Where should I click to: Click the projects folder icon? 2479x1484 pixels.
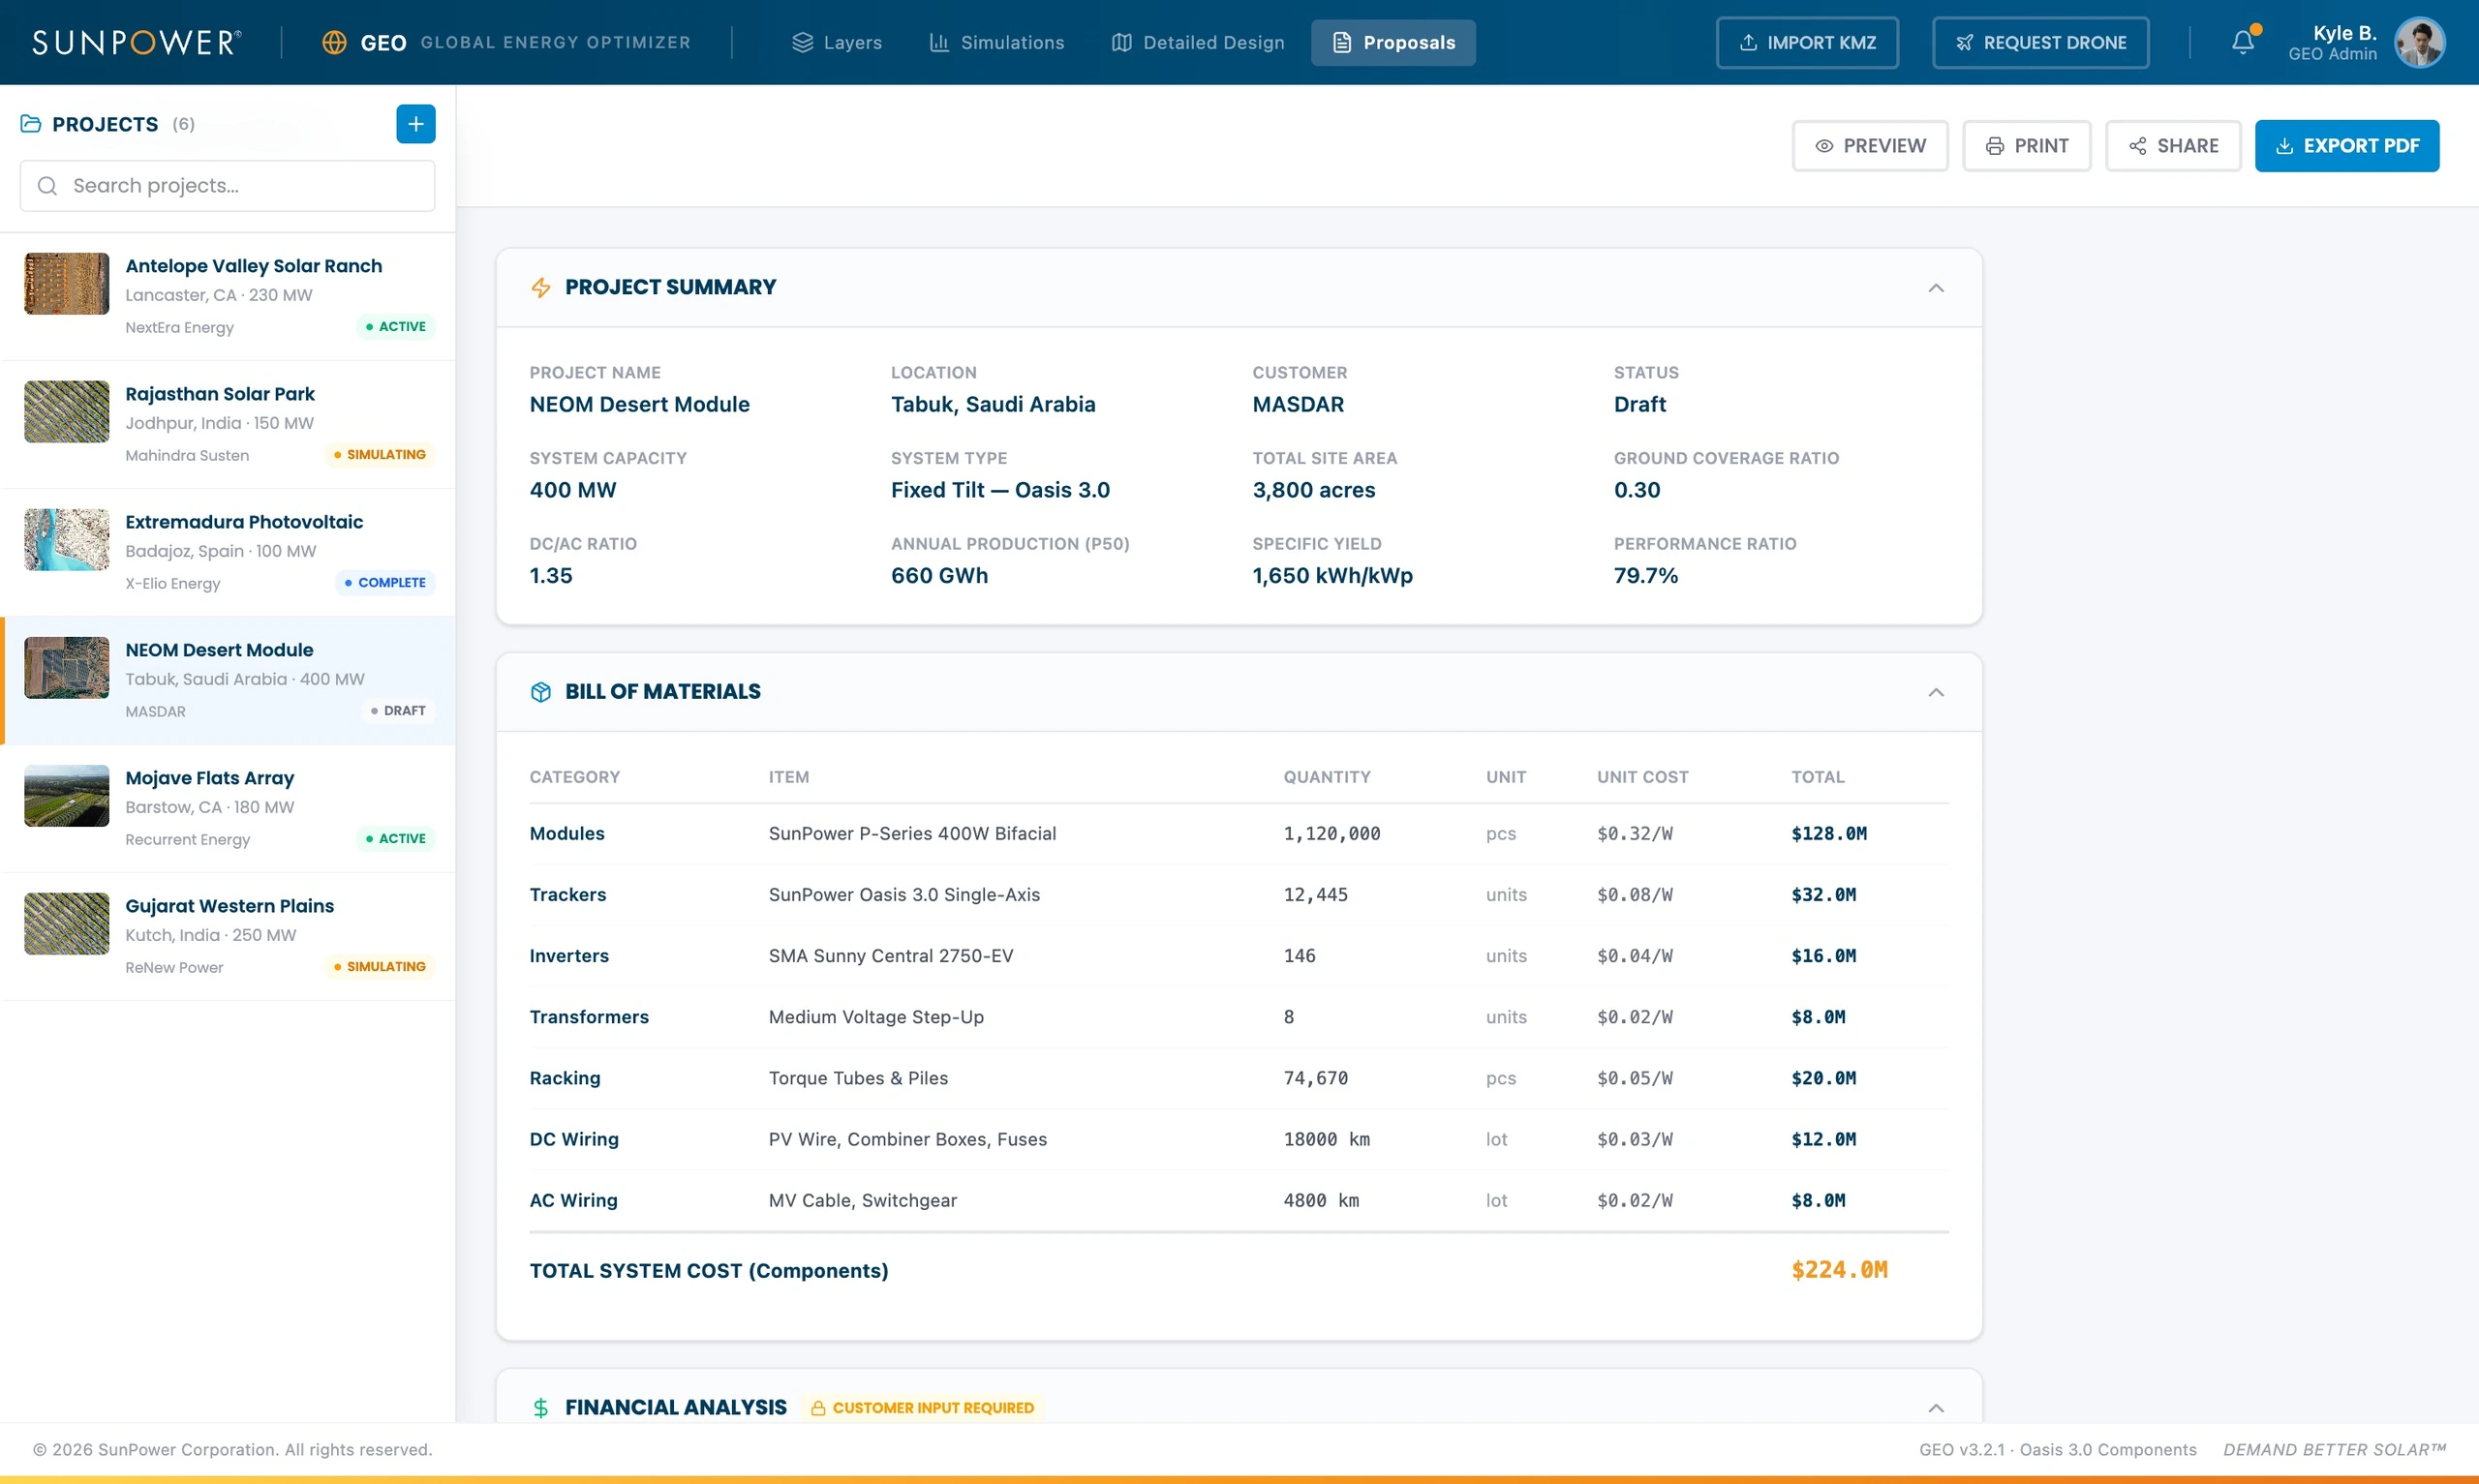31,124
